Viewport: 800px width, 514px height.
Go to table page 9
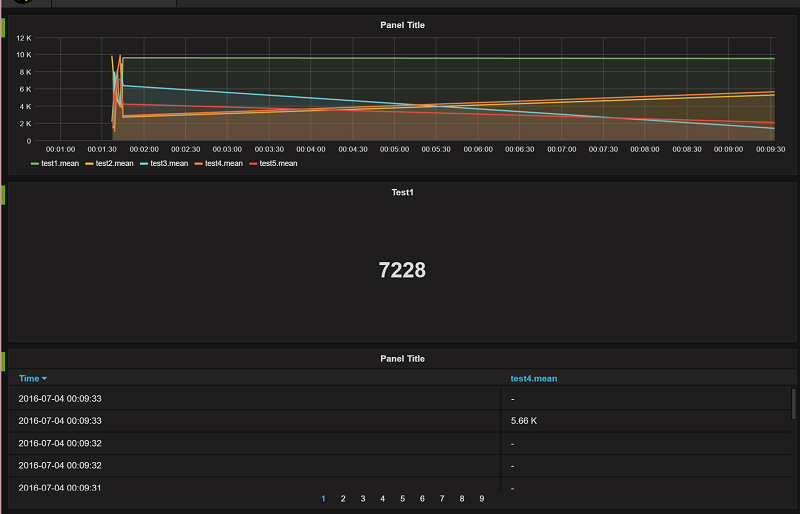(x=482, y=499)
